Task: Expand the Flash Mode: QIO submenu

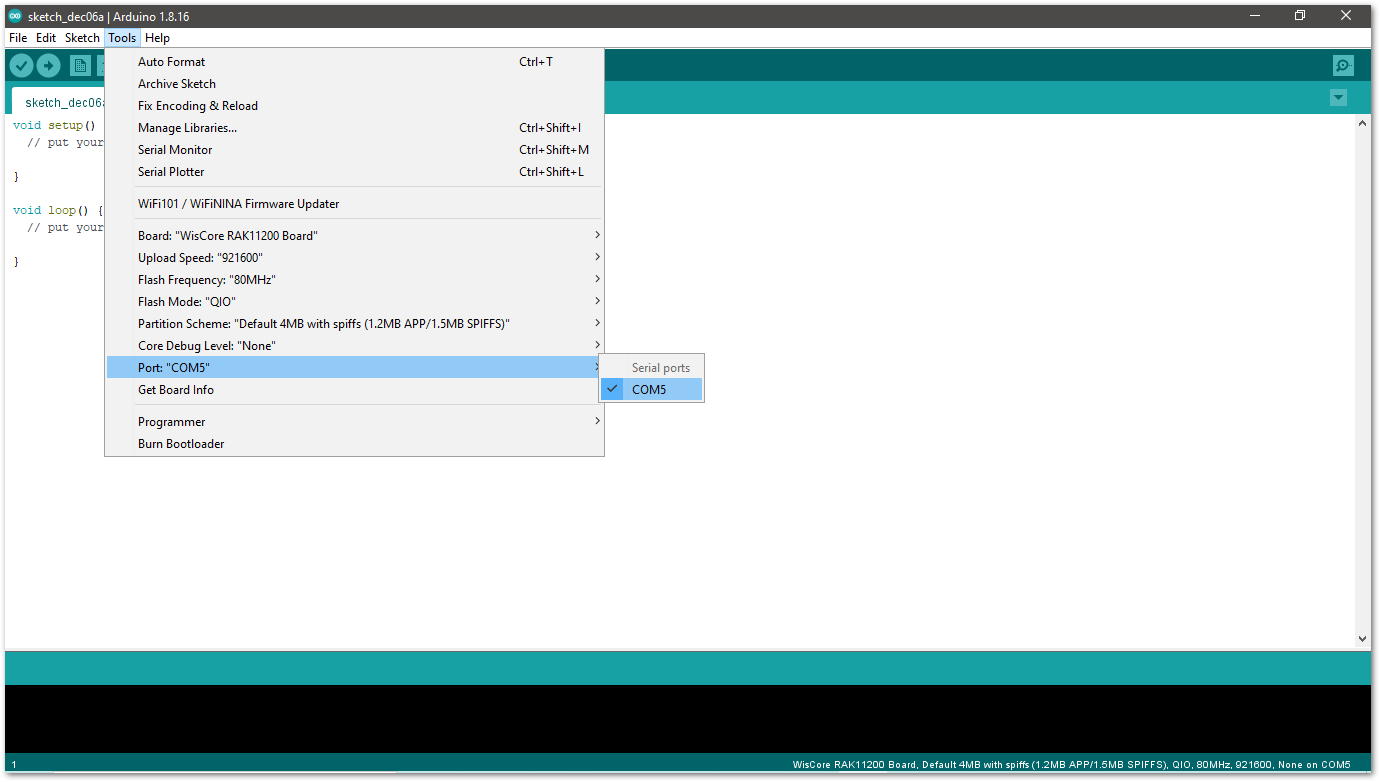Action: point(354,302)
